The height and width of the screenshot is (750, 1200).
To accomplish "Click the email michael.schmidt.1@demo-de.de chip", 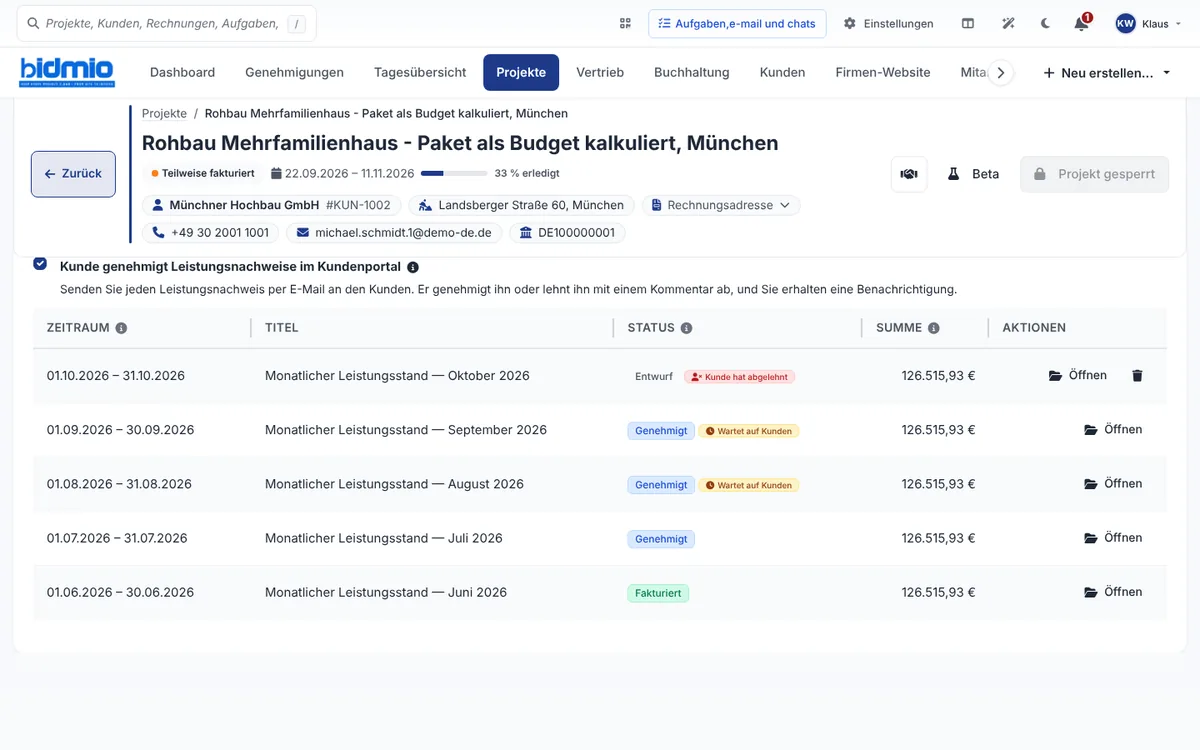I will click(394, 233).
